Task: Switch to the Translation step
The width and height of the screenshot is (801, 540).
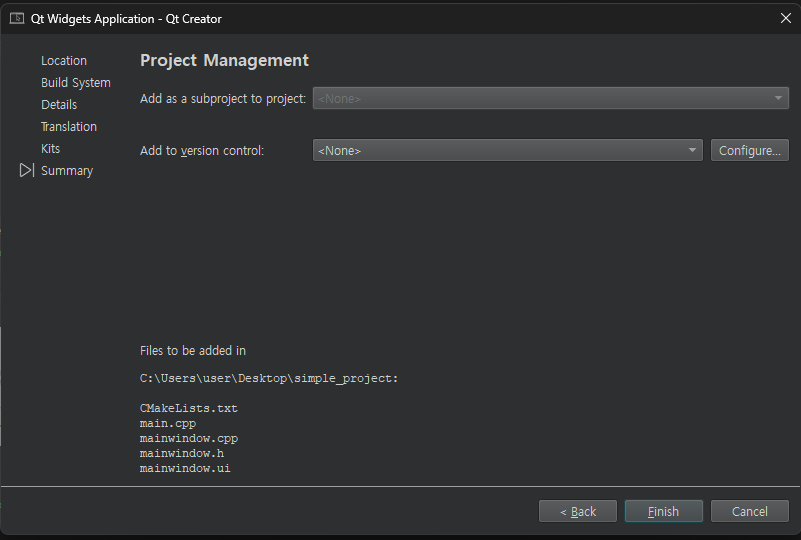Action: click(x=69, y=127)
